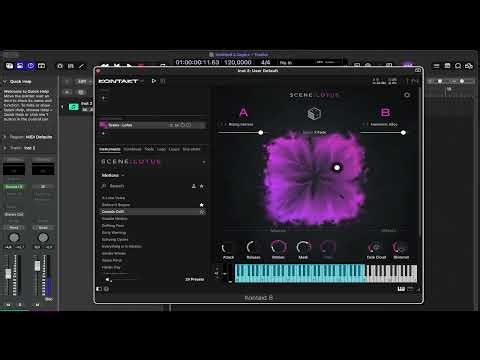Open the Browsers icon at far right

(x=469, y=66)
